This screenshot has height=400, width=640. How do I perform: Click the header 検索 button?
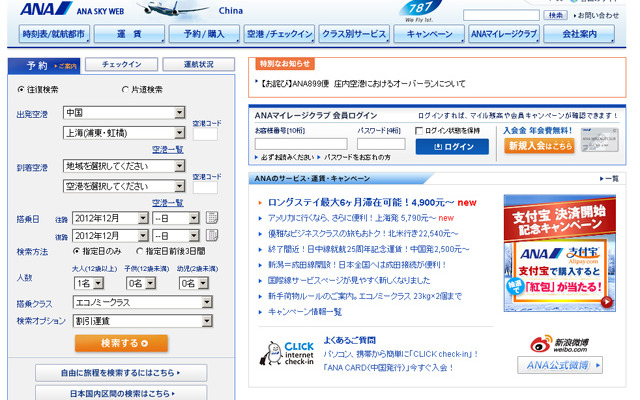(x=556, y=15)
